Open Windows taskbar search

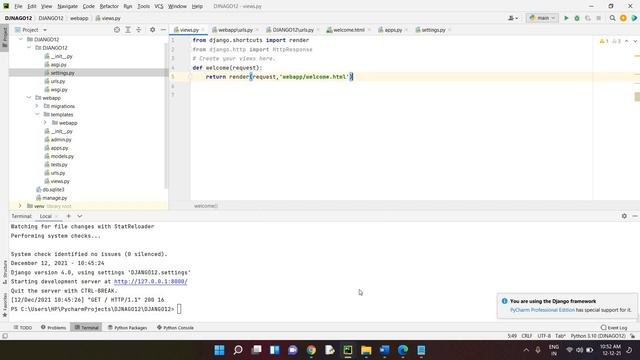pos(238,350)
